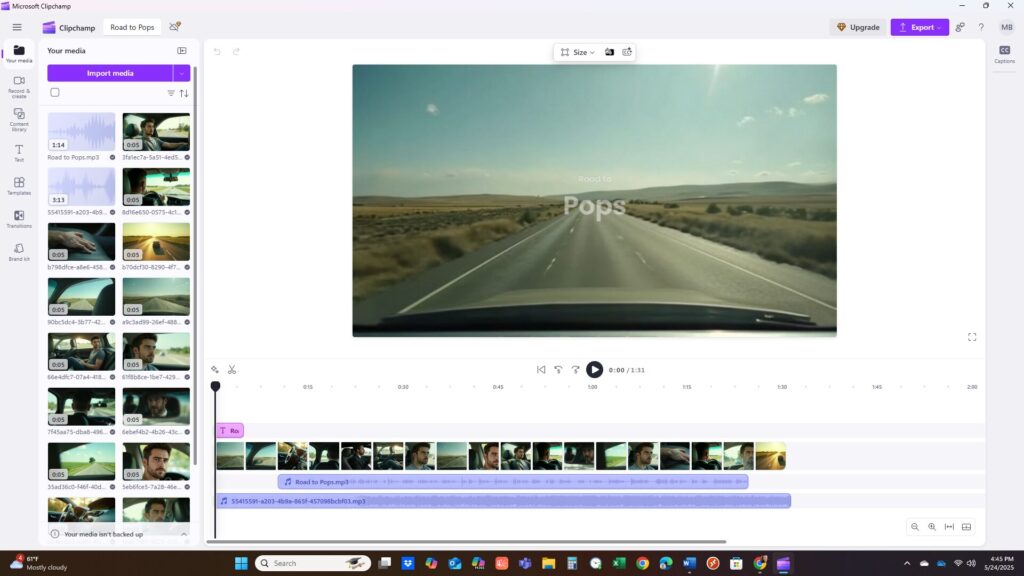Fit the timeline to screen width

point(949,527)
